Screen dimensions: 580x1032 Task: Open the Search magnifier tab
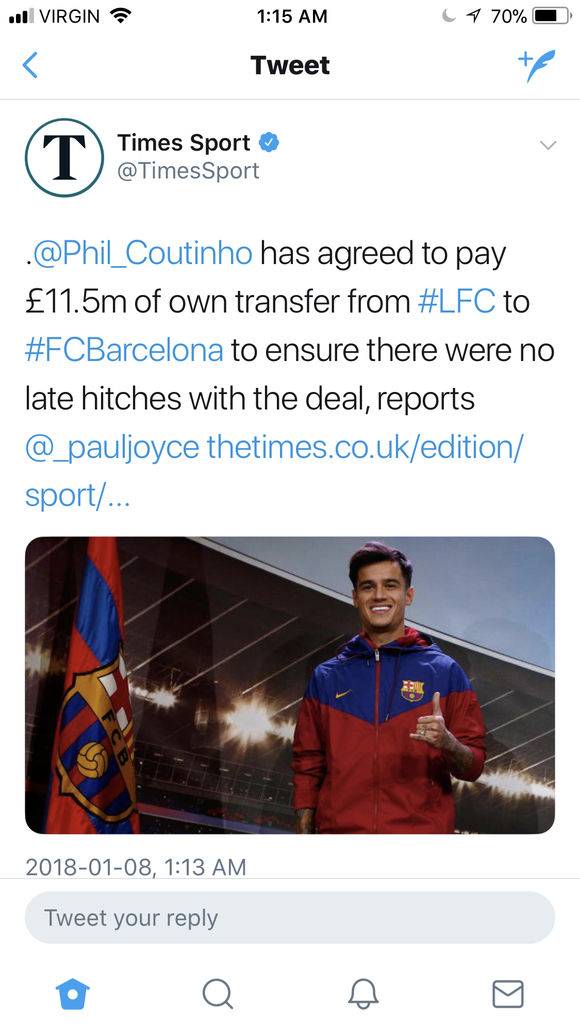(217, 994)
